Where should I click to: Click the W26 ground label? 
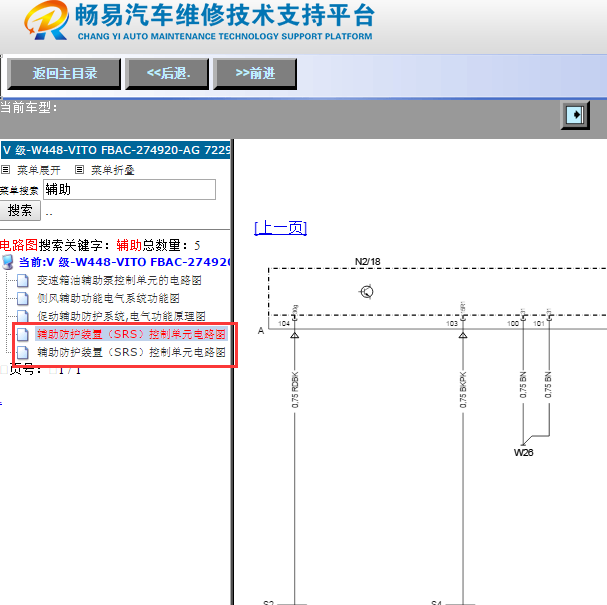click(x=523, y=452)
